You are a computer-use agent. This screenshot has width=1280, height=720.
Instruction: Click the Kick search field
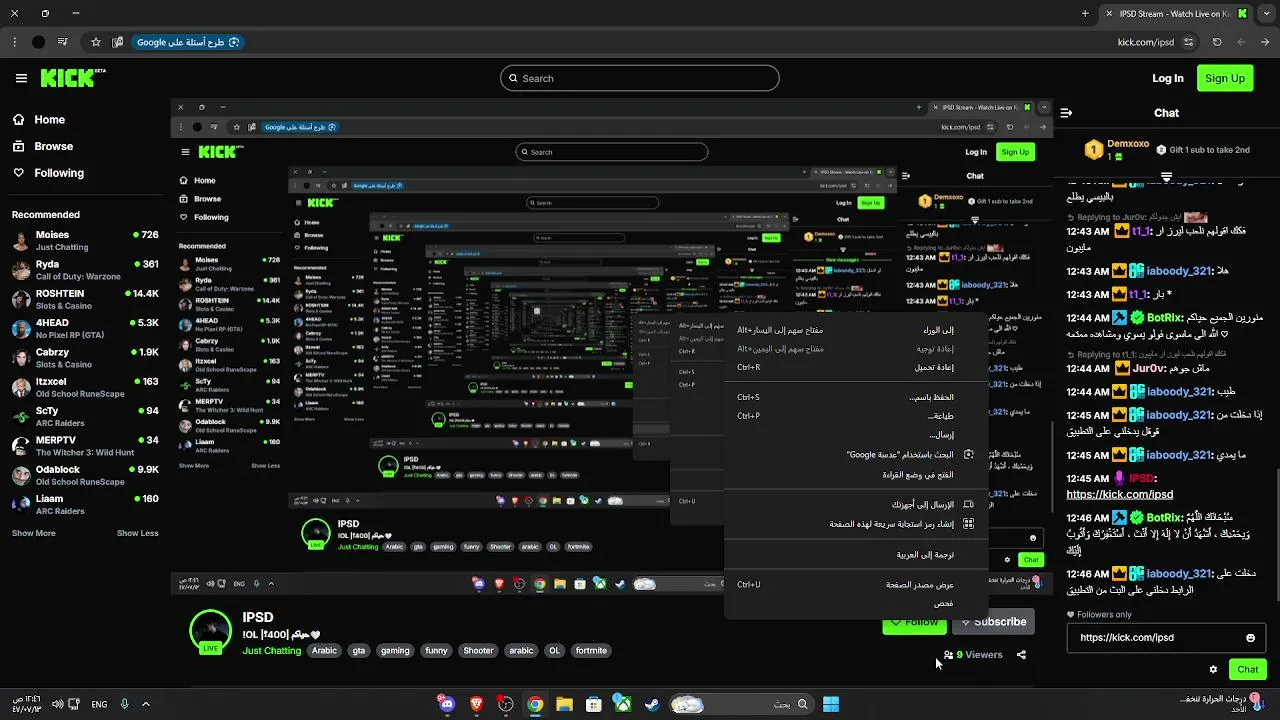coord(640,78)
